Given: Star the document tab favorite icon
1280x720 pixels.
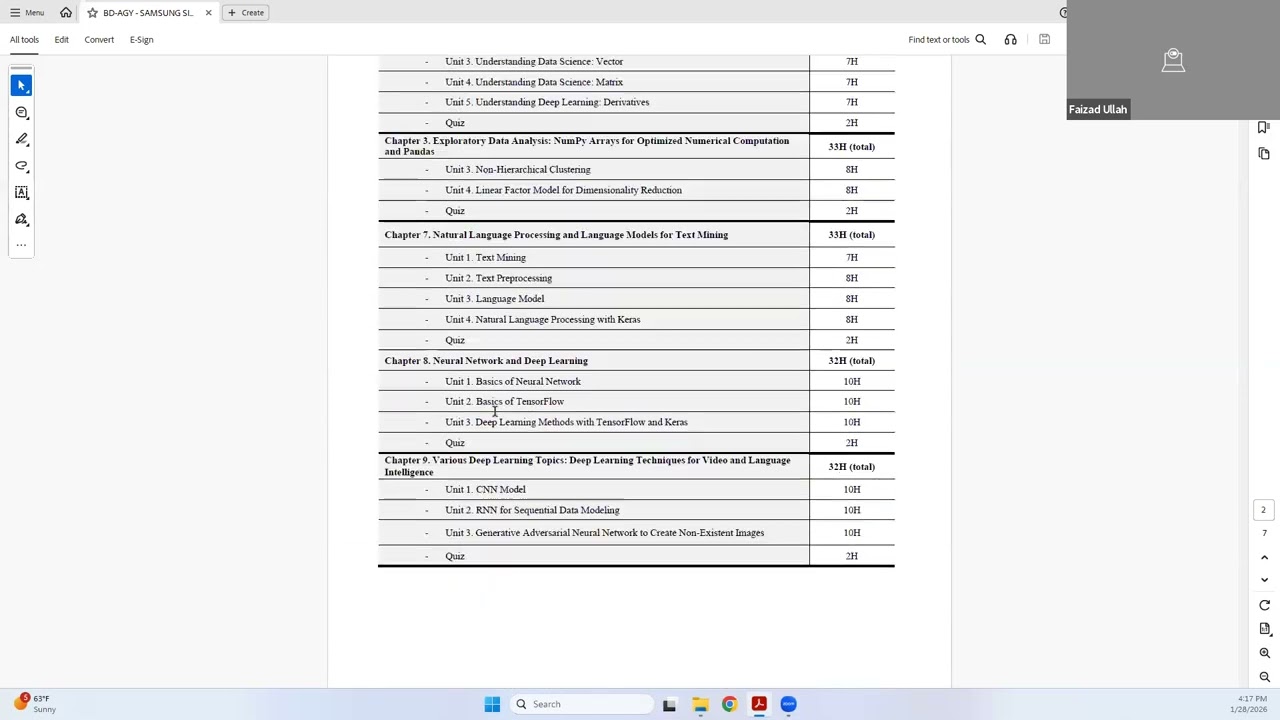Looking at the screenshot, I should pyautogui.click(x=92, y=13).
